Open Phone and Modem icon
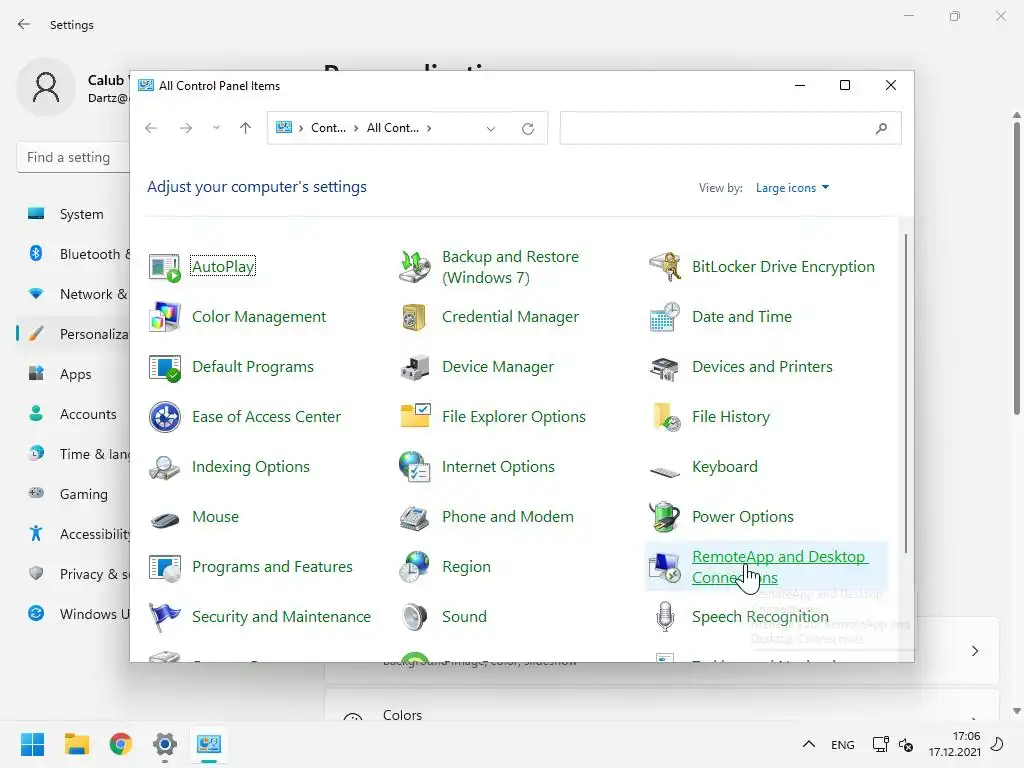This screenshot has height=768, width=1024. pos(415,517)
